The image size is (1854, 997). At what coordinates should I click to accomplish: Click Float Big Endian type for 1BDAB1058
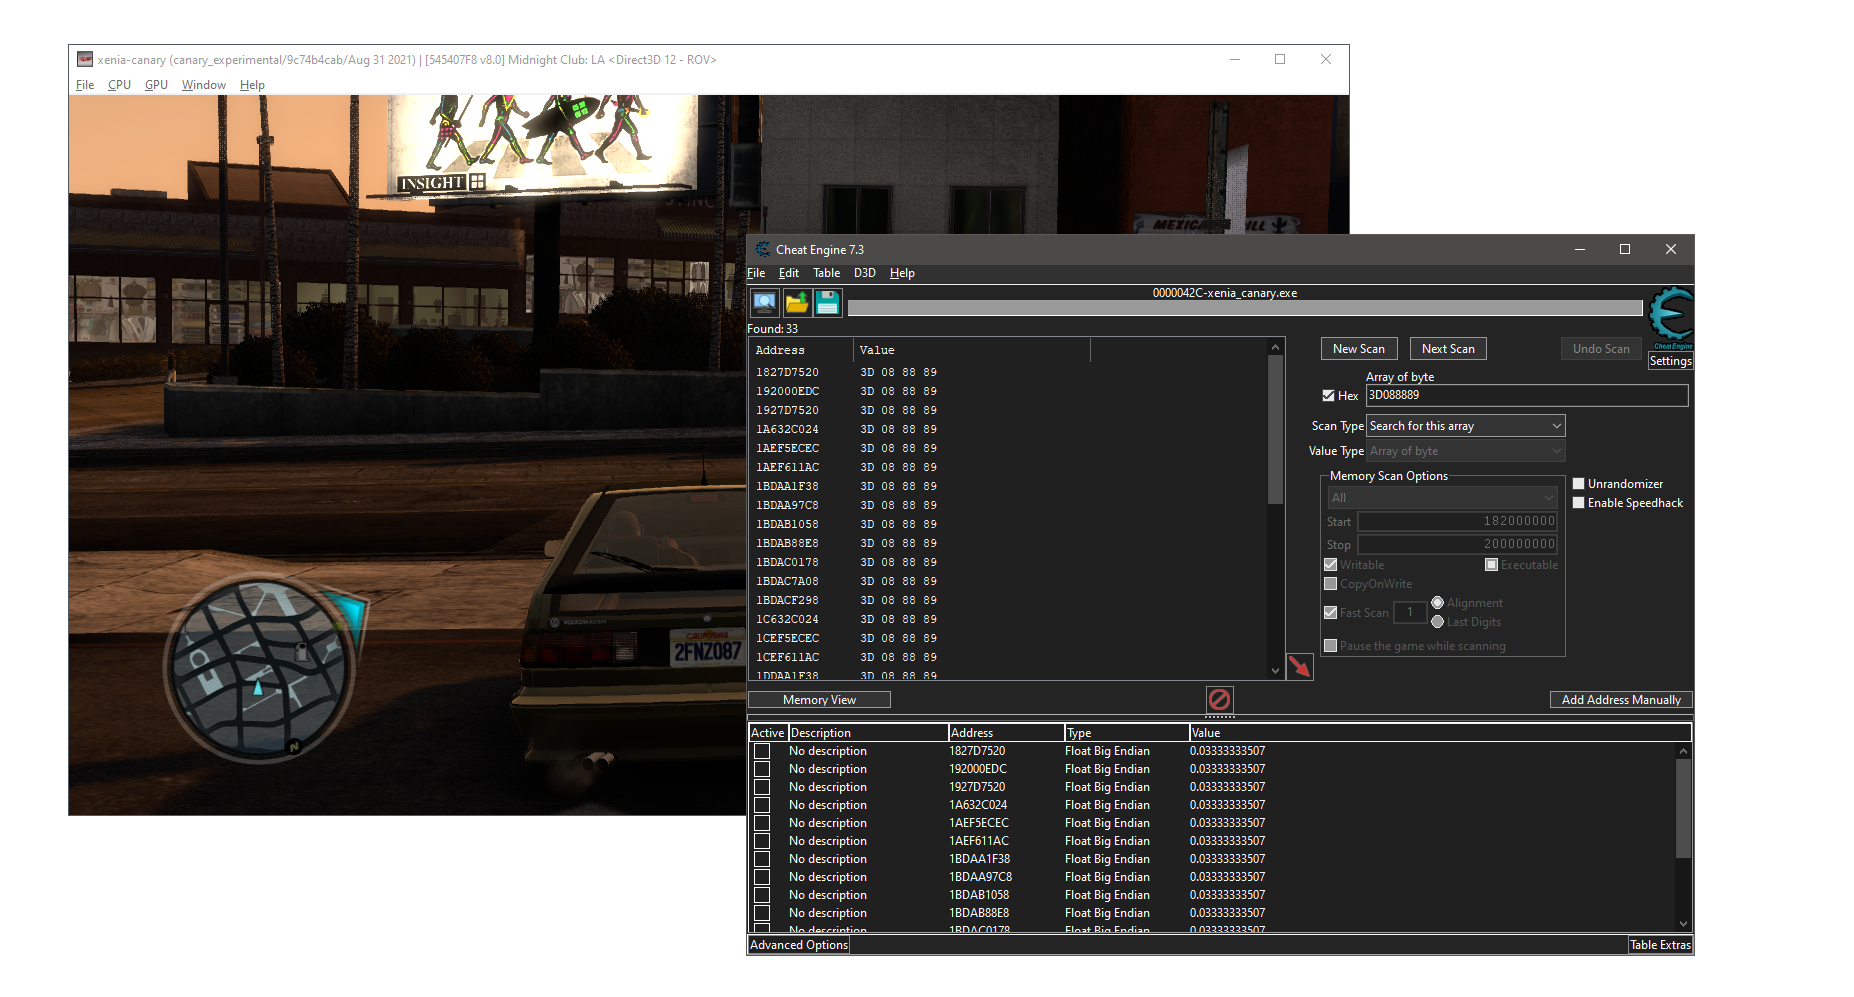click(1107, 895)
